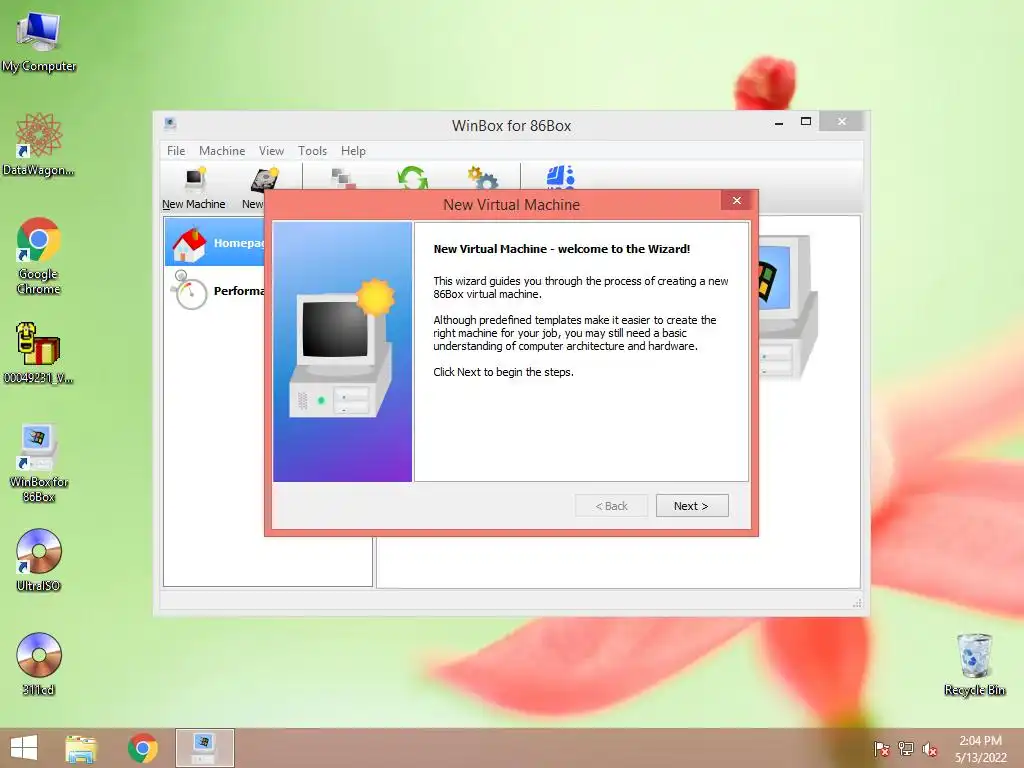Maximize the WinBox for 86Box window
Viewport: 1024px width, 768px height.
(x=806, y=121)
